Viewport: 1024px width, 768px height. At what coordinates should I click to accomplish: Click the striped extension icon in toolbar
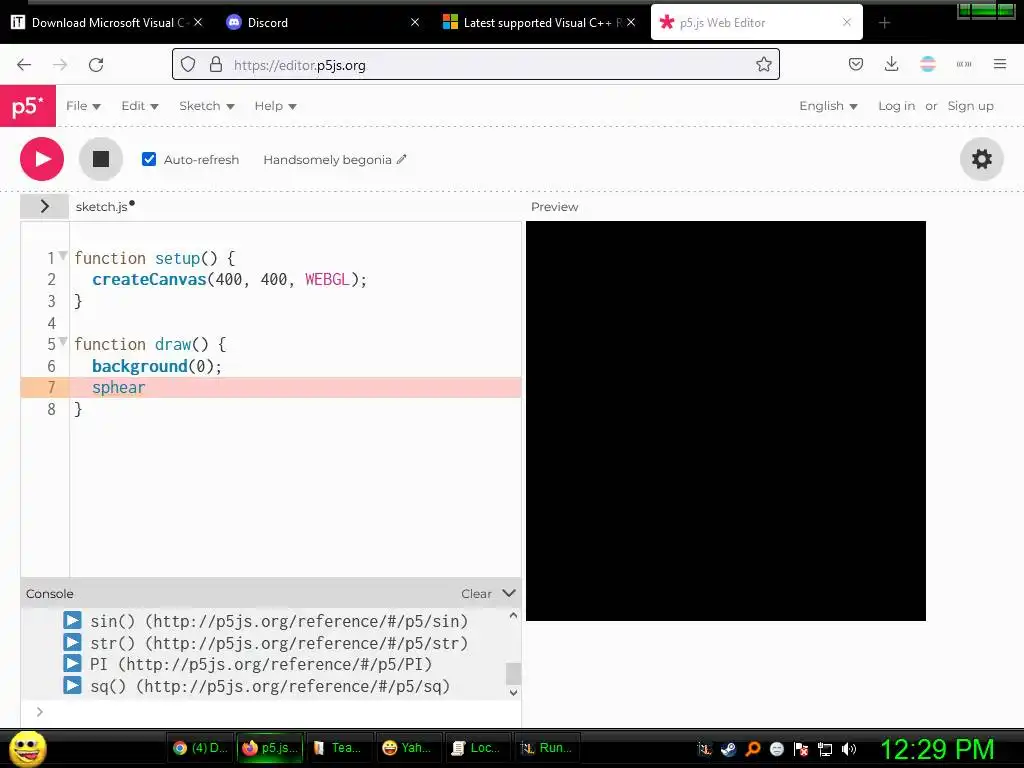927,64
